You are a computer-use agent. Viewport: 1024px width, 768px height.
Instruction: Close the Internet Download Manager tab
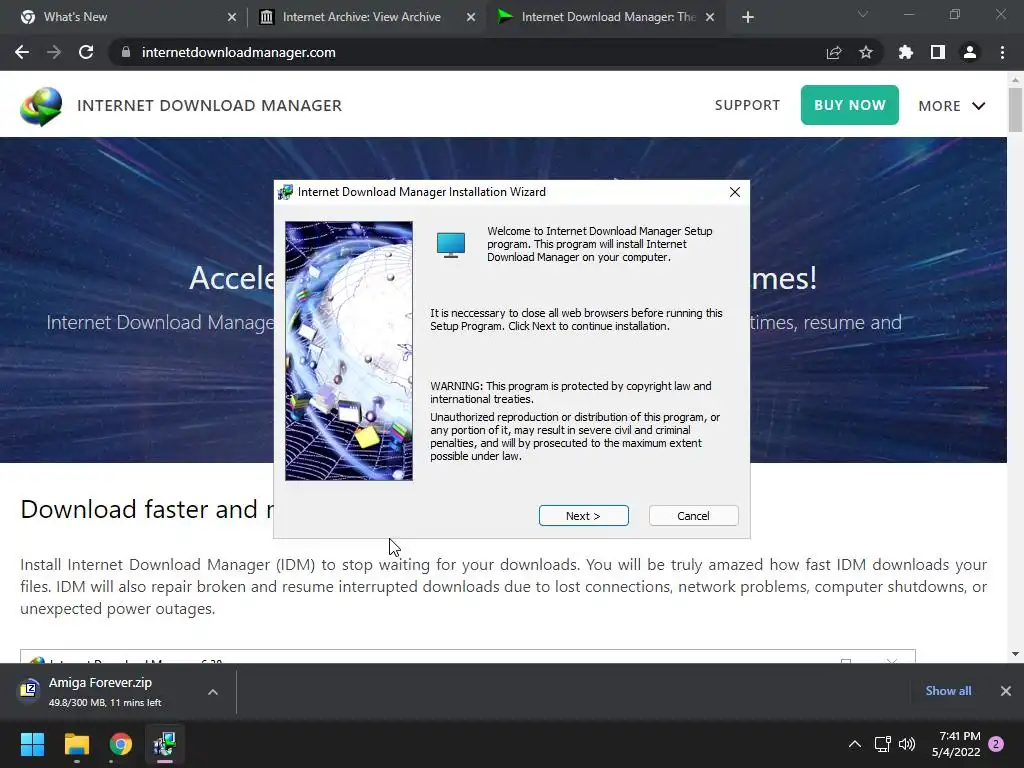[710, 17]
